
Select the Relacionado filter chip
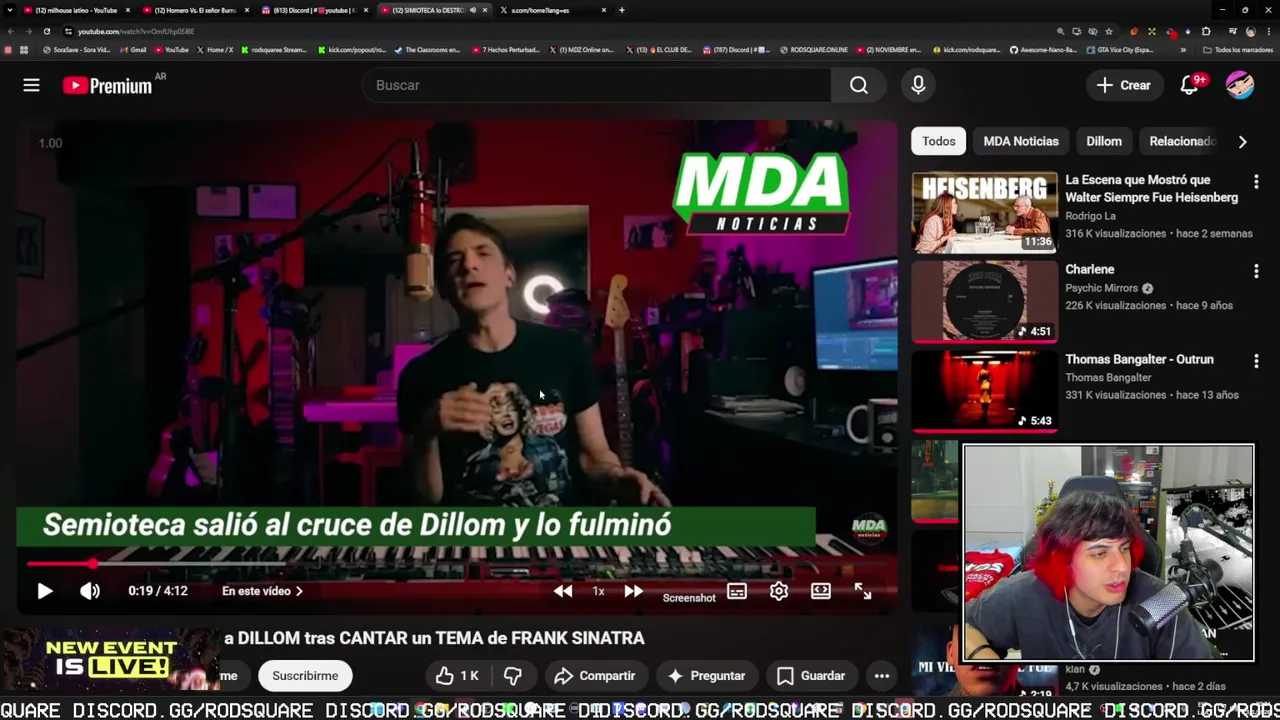coord(1182,141)
